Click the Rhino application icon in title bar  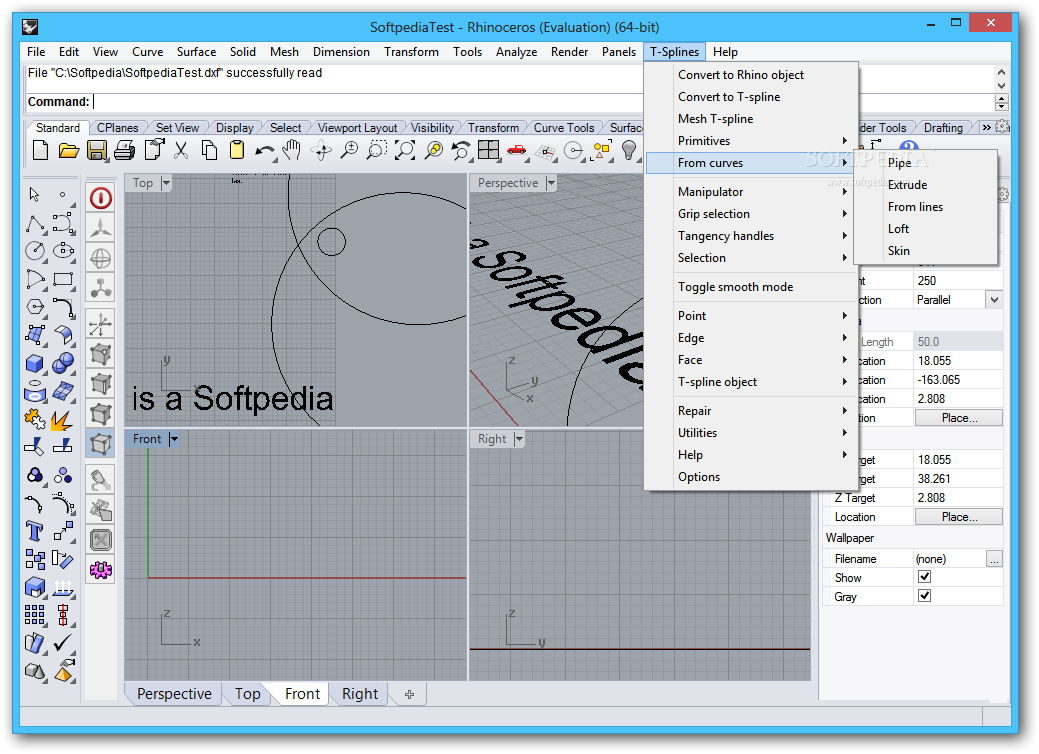[30, 27]
